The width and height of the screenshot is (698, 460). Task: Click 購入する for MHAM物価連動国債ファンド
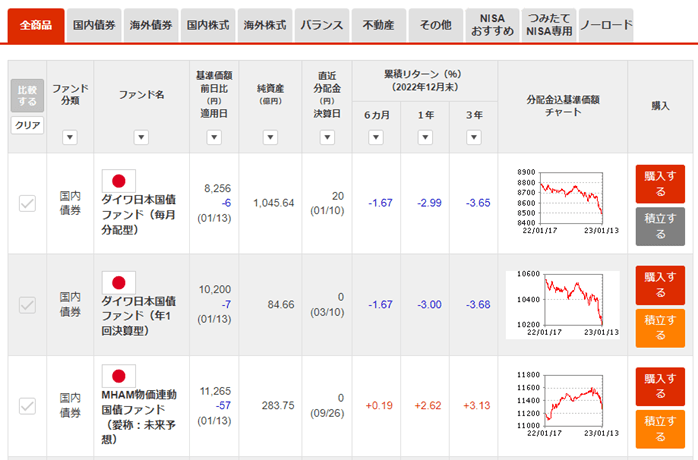[660, 386]
